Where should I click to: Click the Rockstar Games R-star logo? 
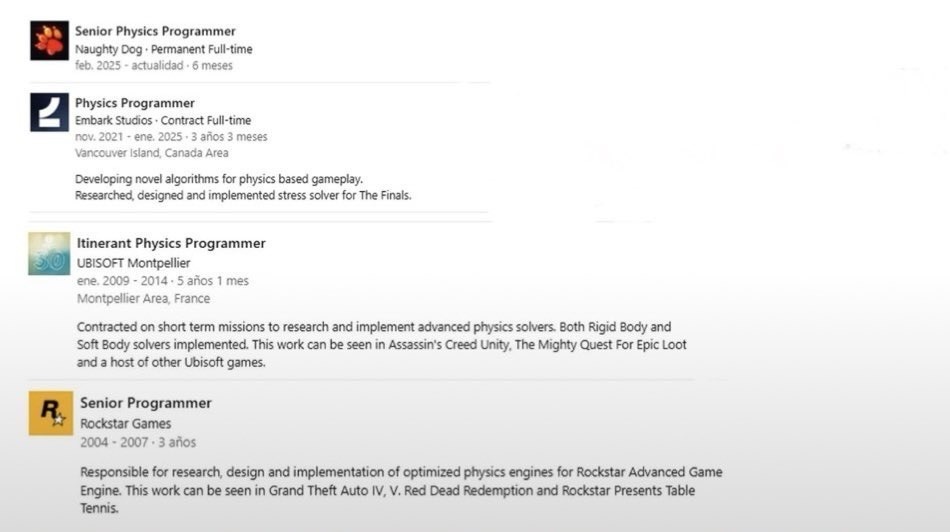pos(50,412)
